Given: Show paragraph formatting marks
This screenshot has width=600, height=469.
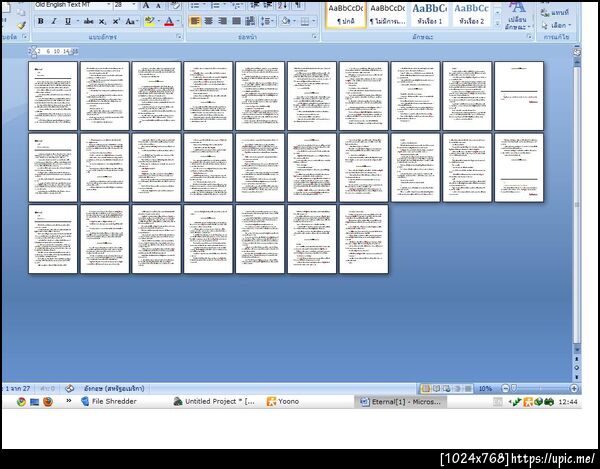Looking at the screenshot, I should coord(298,5).
